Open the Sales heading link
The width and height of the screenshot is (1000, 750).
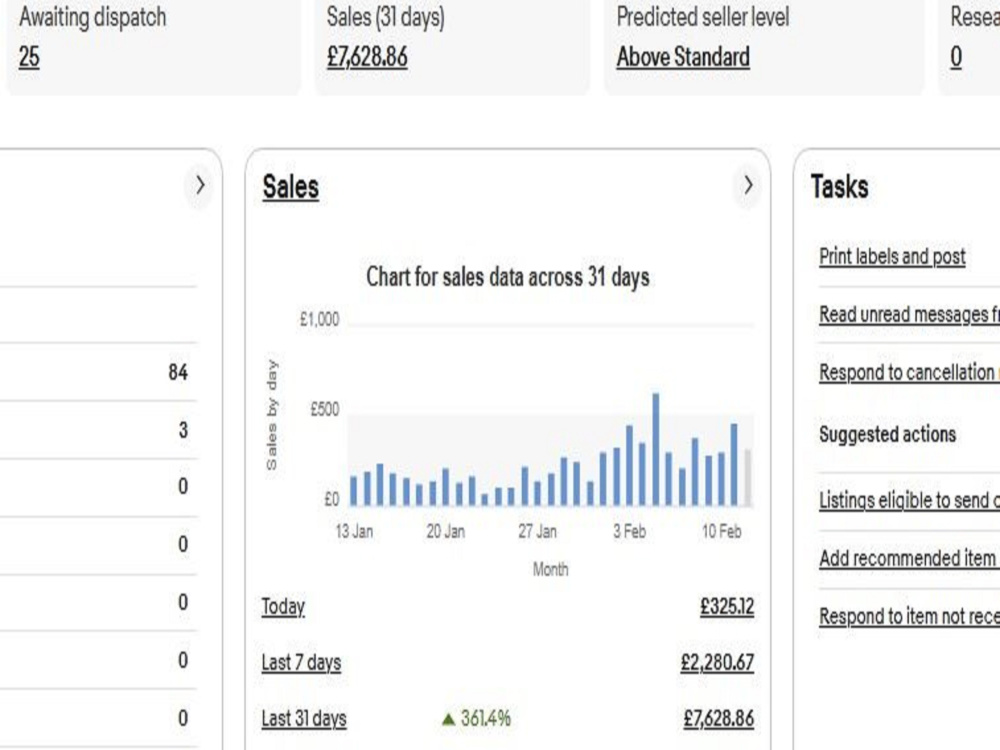pos(291,187)
